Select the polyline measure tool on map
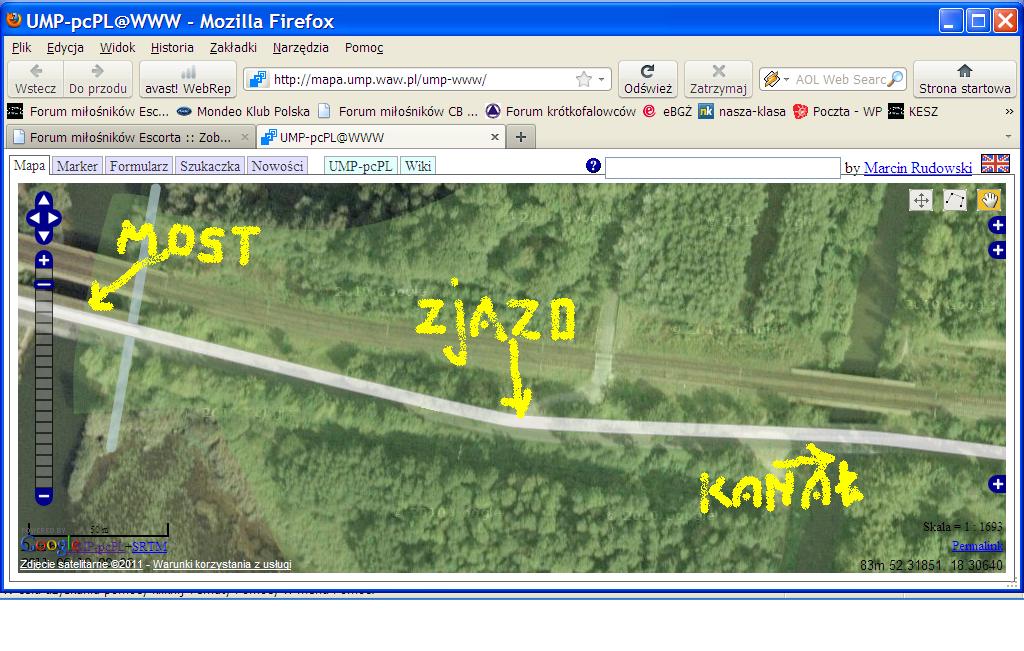This screenshot has width=1024, height=651. [x=955, y=200]
